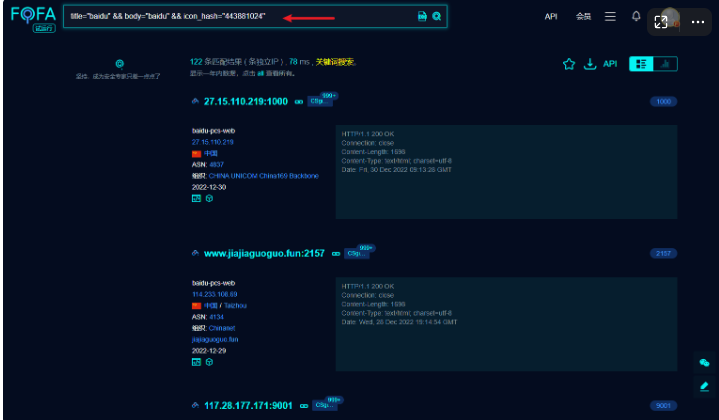Click the port 1000 badge
Screen dimensions: 719x420
tap(664, 101)
